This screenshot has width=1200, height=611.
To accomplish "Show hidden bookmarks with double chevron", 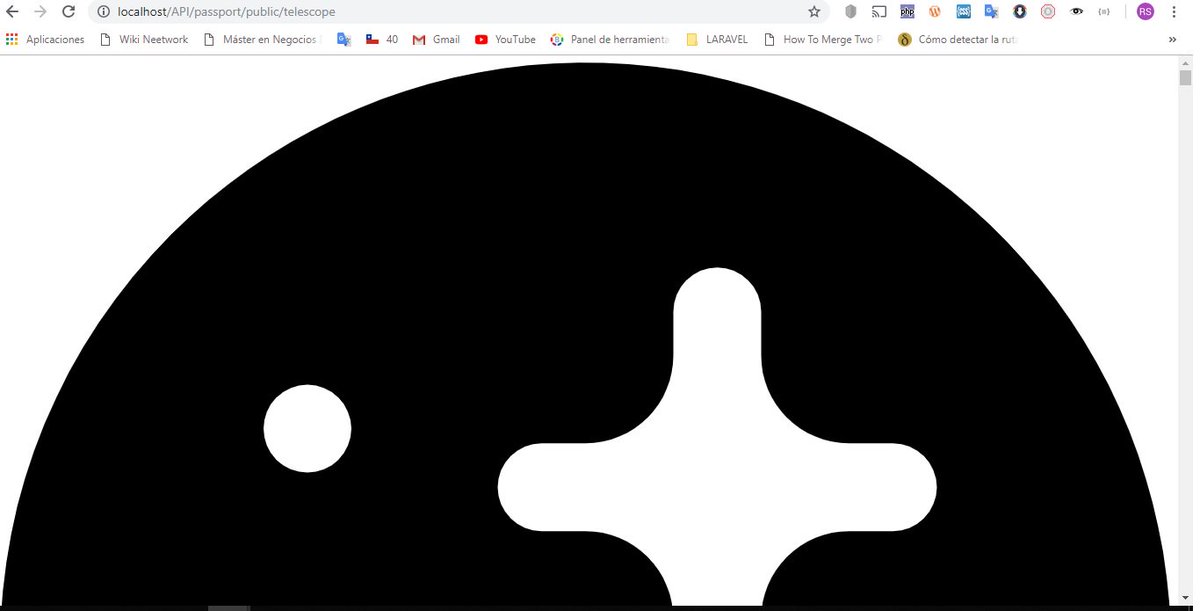I will (1172, 40).
